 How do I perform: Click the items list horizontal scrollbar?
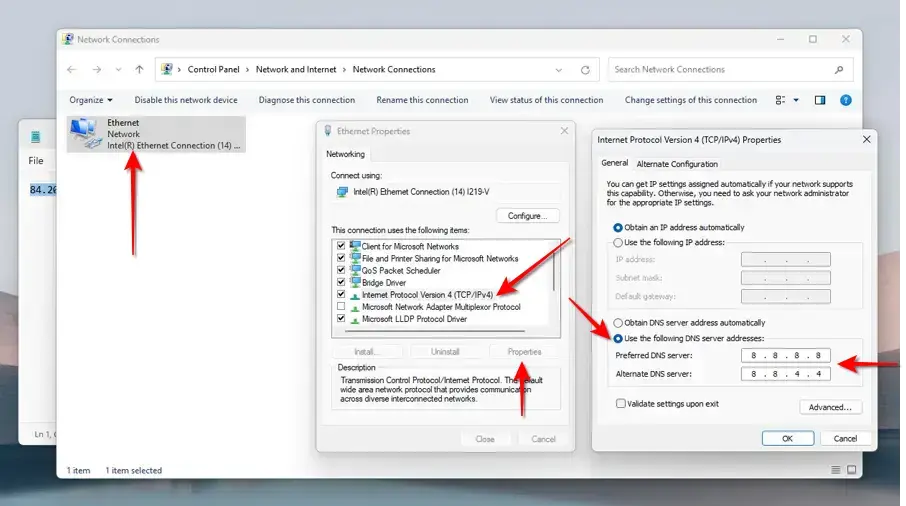[435, 332]
